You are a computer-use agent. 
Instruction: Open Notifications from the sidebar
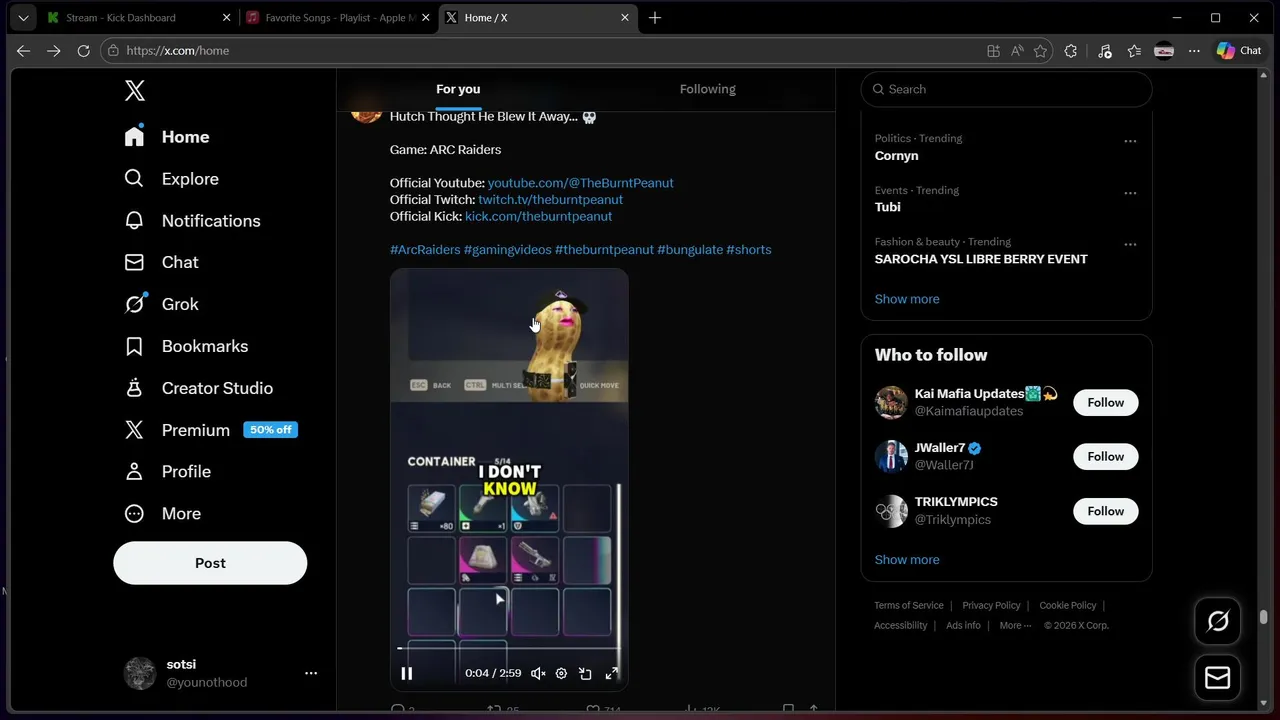point(193,221)
